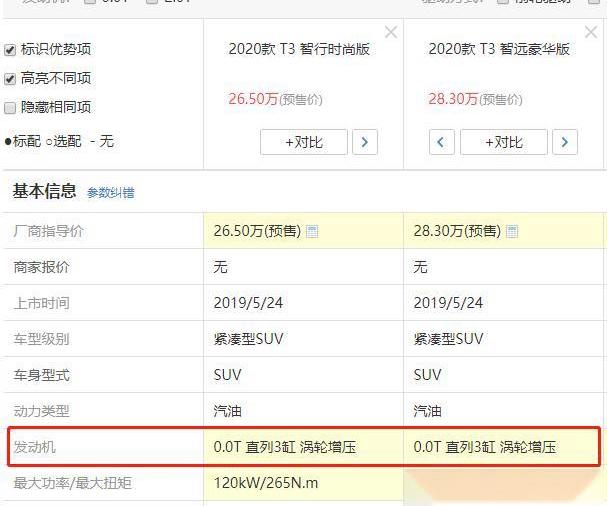Image resolution: width=607 pixels, height=506 pixels.
Task: Open model title 2020款 T3 智行时尚版
Action: [299, 49]
